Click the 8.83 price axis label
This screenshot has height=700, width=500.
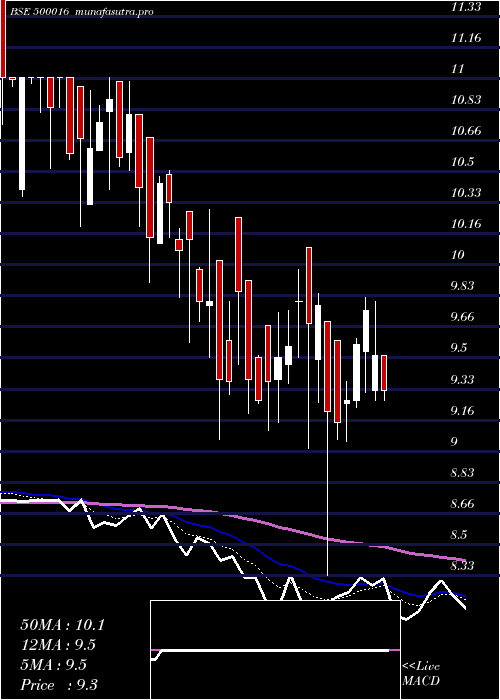point(462,473)
